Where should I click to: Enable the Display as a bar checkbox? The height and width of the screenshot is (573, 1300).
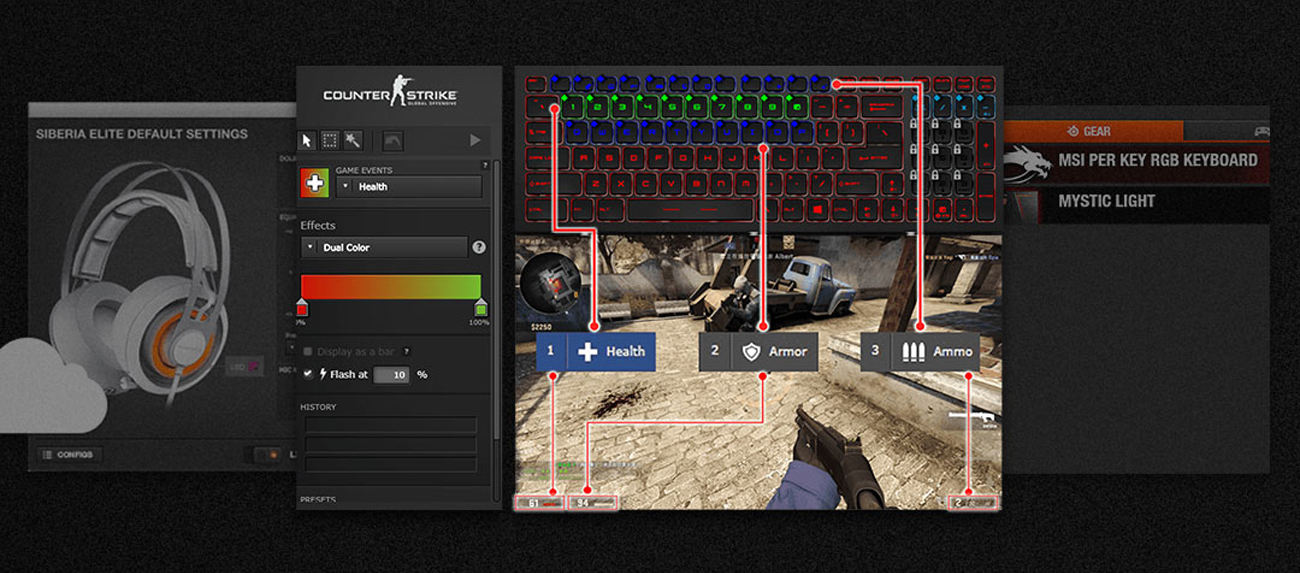point(307,352)
